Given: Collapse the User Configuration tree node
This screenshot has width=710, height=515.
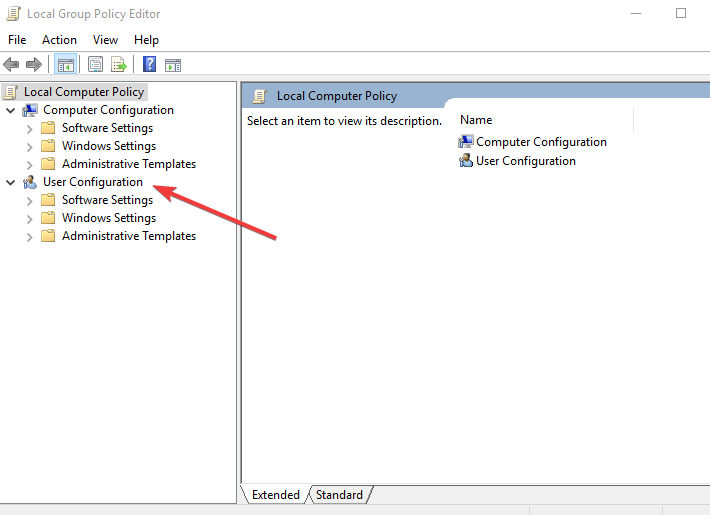Looking at the screenshot, I should 11,182.
